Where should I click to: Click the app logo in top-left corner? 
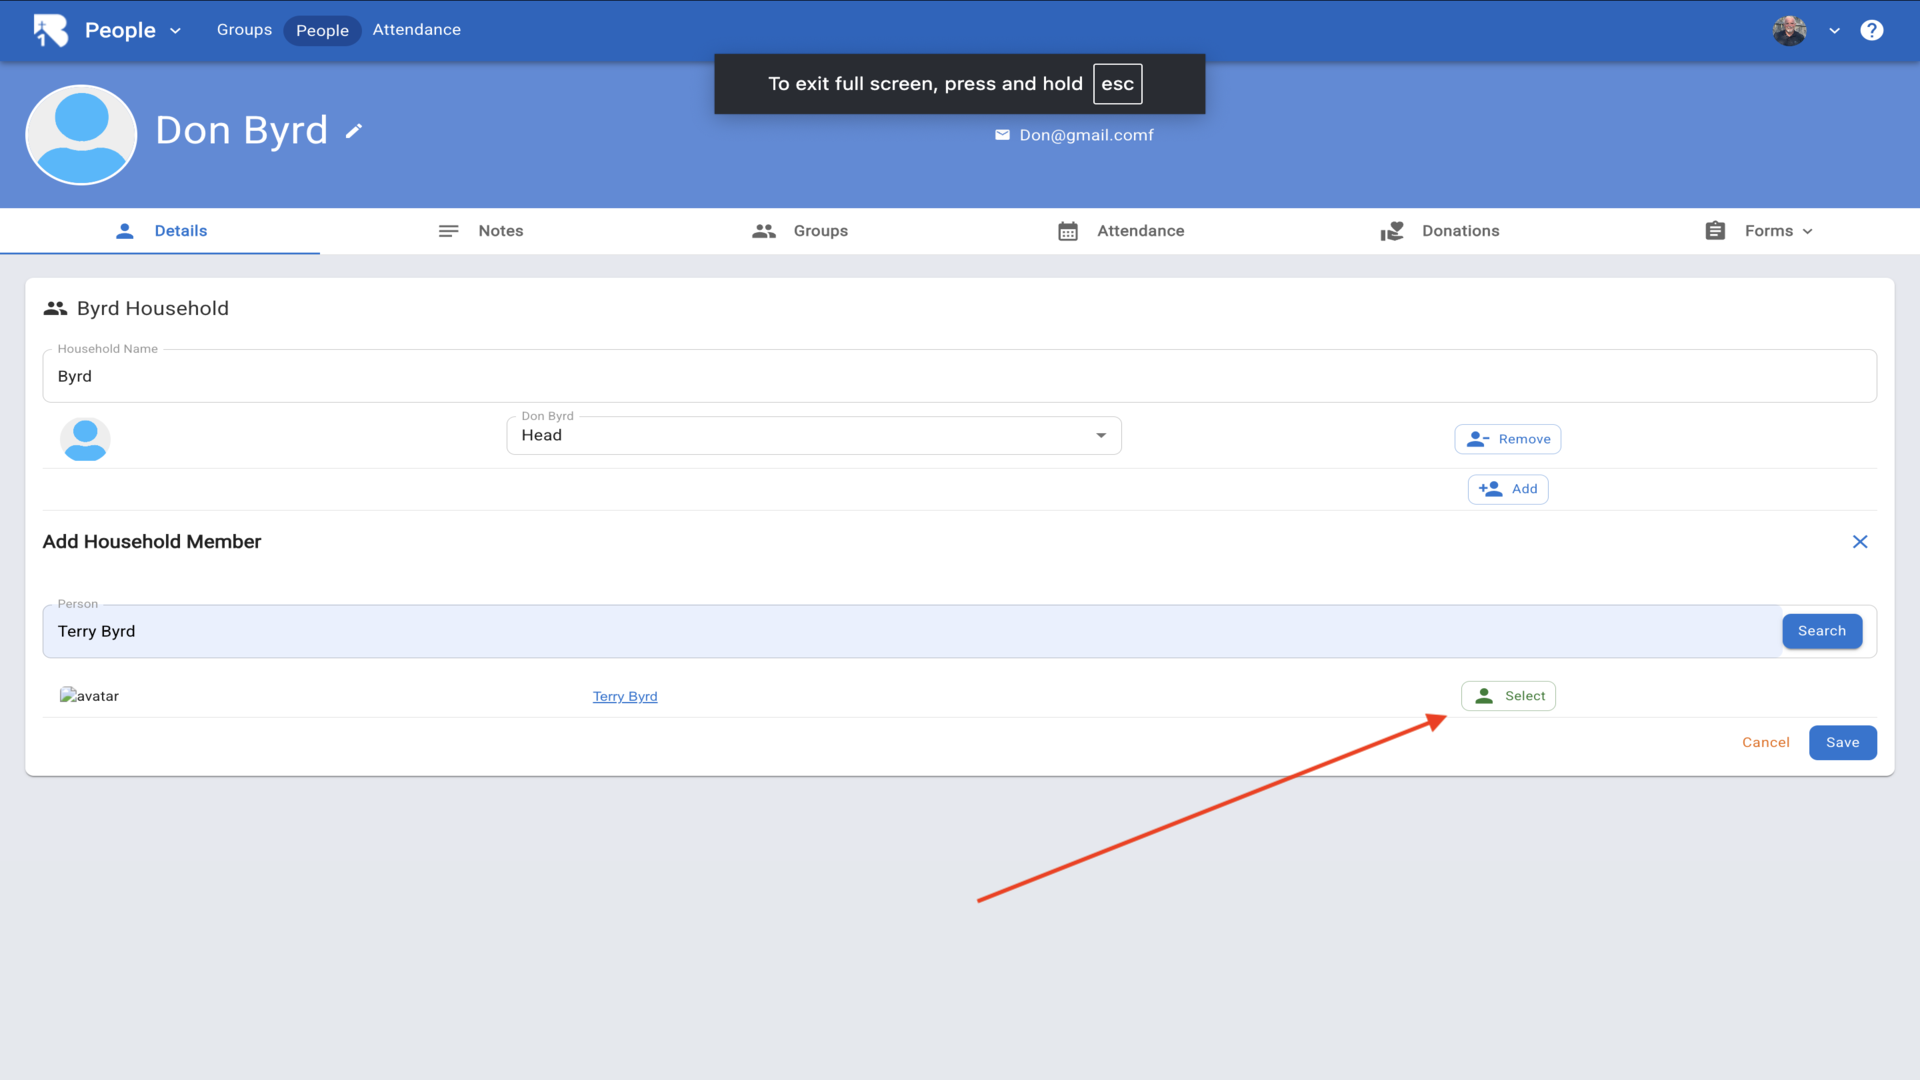pos(51,30)
